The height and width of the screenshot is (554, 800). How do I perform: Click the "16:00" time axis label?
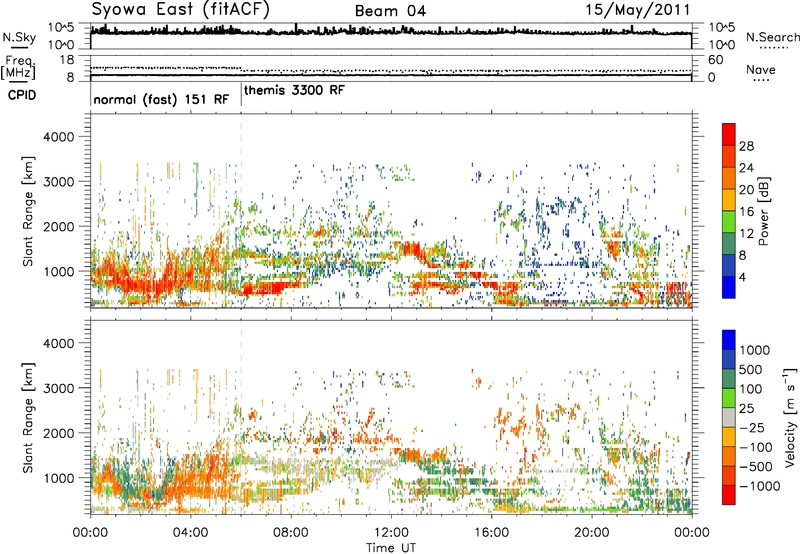tap(491, 533)
